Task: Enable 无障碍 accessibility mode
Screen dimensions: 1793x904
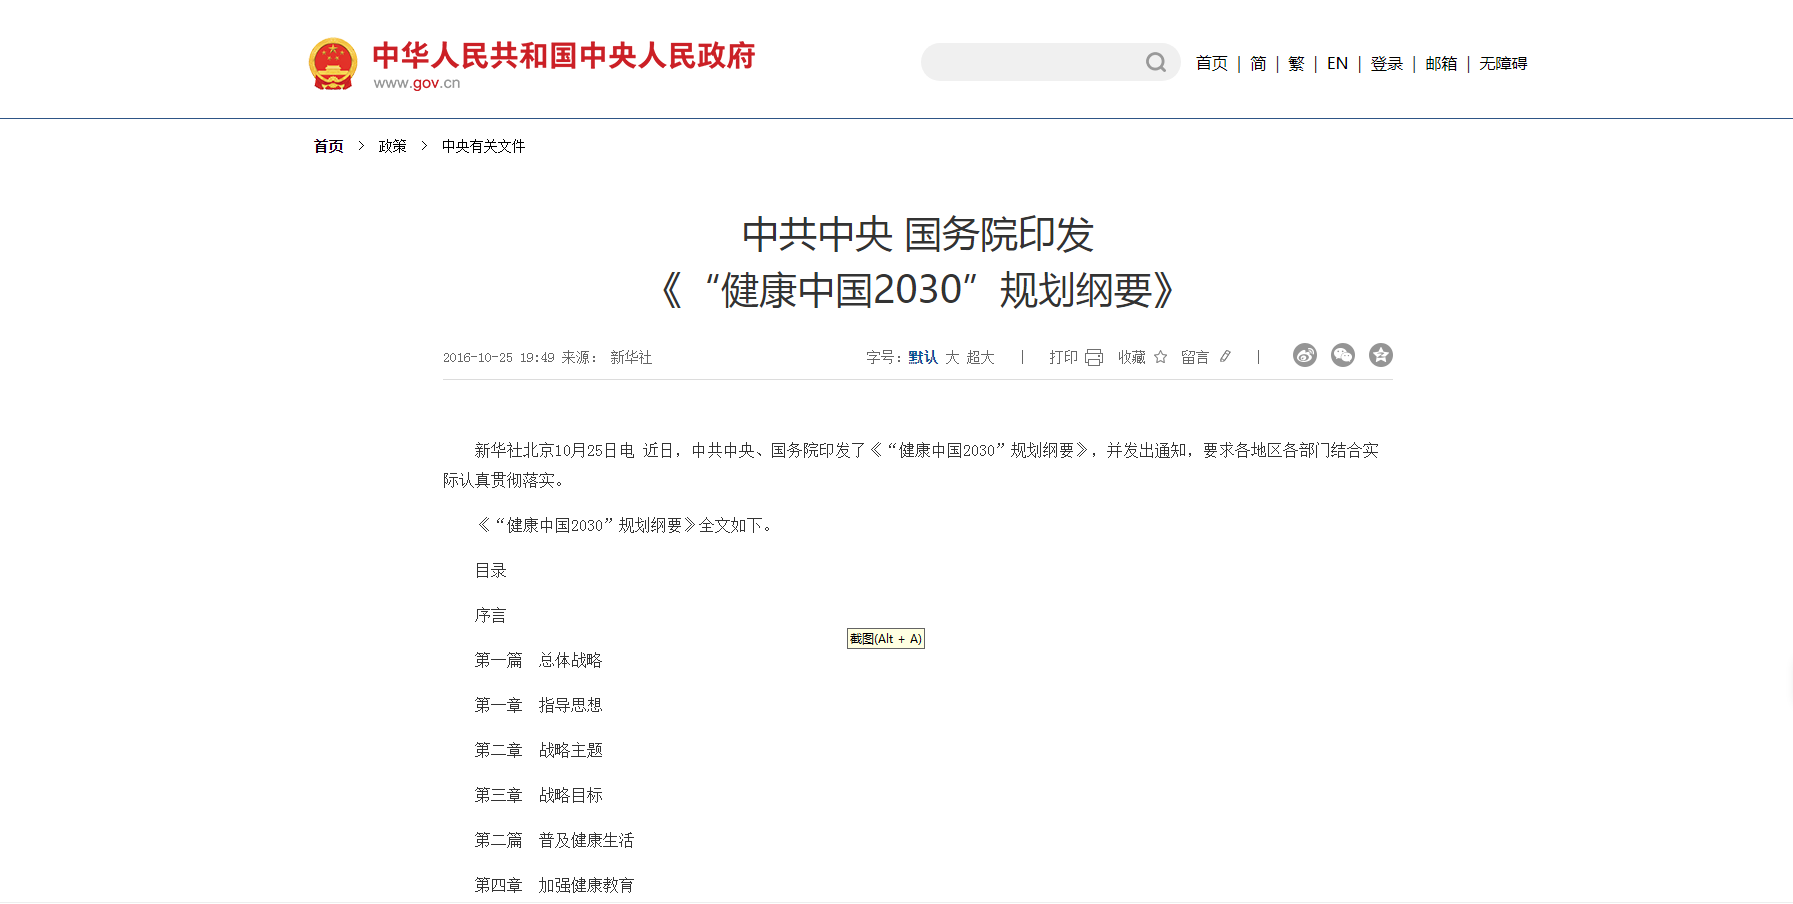Action: tap(1503, 64)
